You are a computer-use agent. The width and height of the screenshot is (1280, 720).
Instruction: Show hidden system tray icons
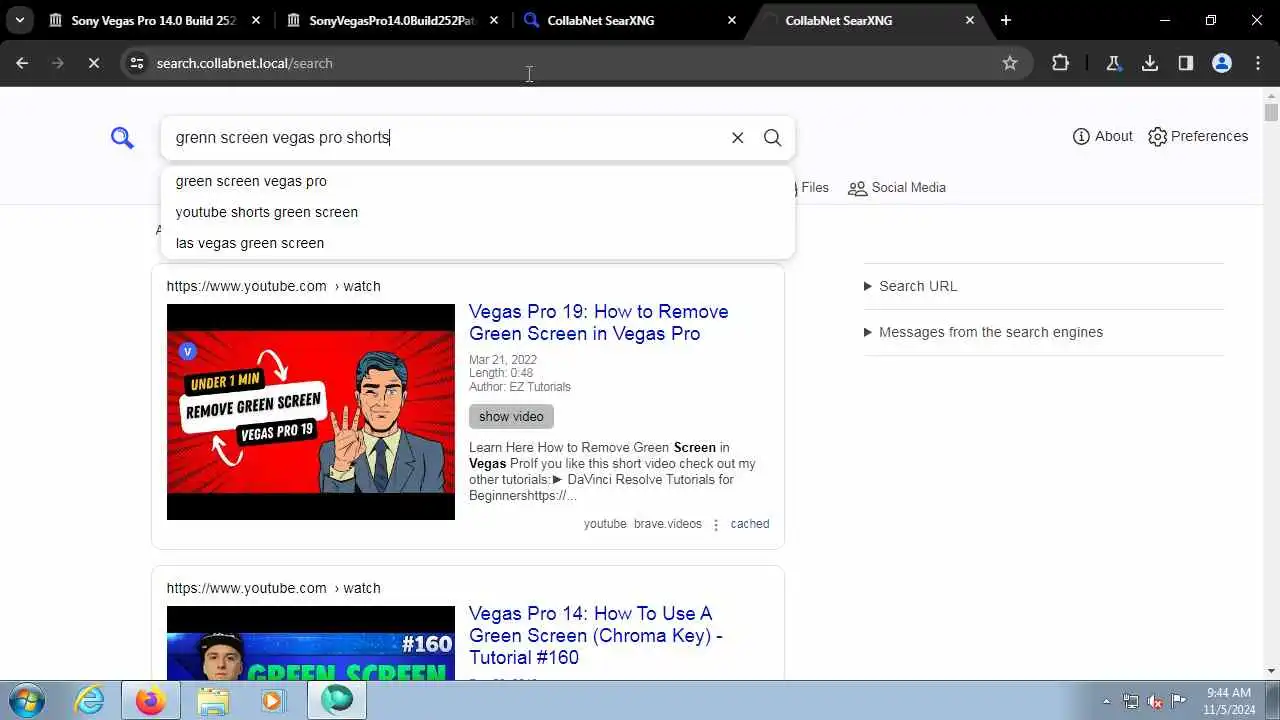coord(1106,701)
